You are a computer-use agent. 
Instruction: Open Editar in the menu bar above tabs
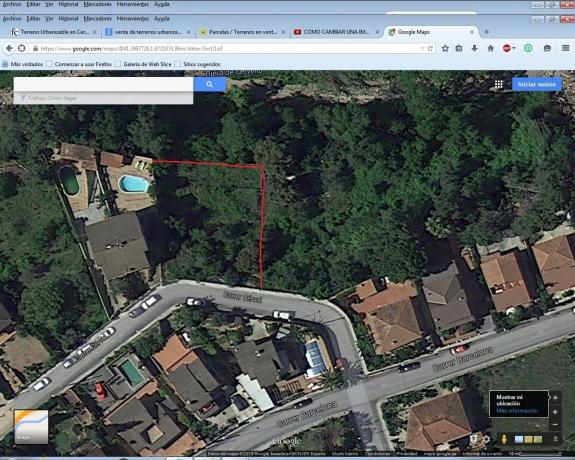point(33,18)
